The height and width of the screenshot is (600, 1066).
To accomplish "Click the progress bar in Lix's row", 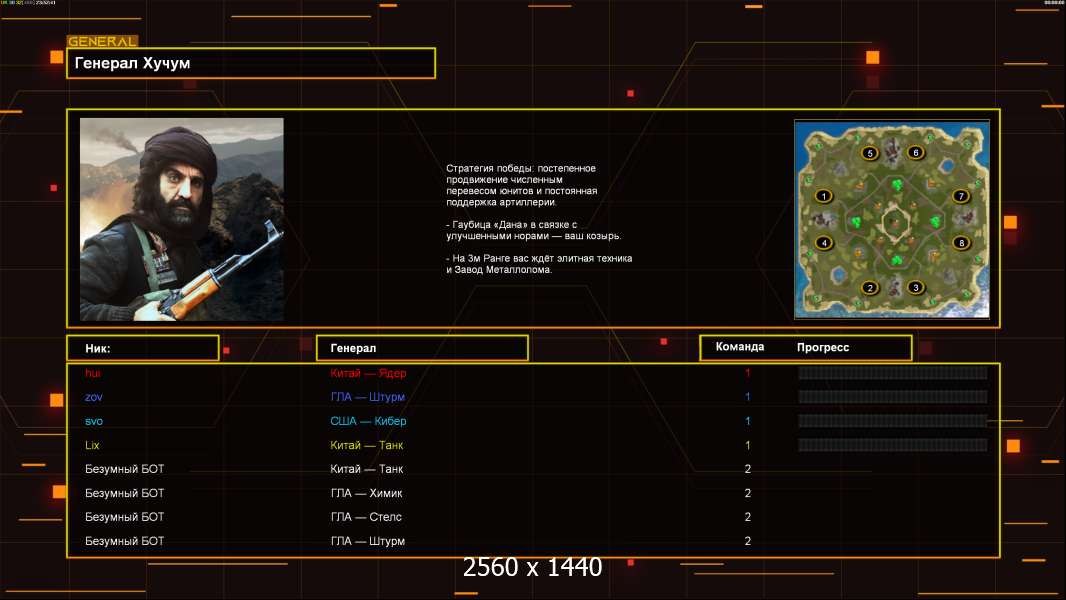I will (892, 445).
